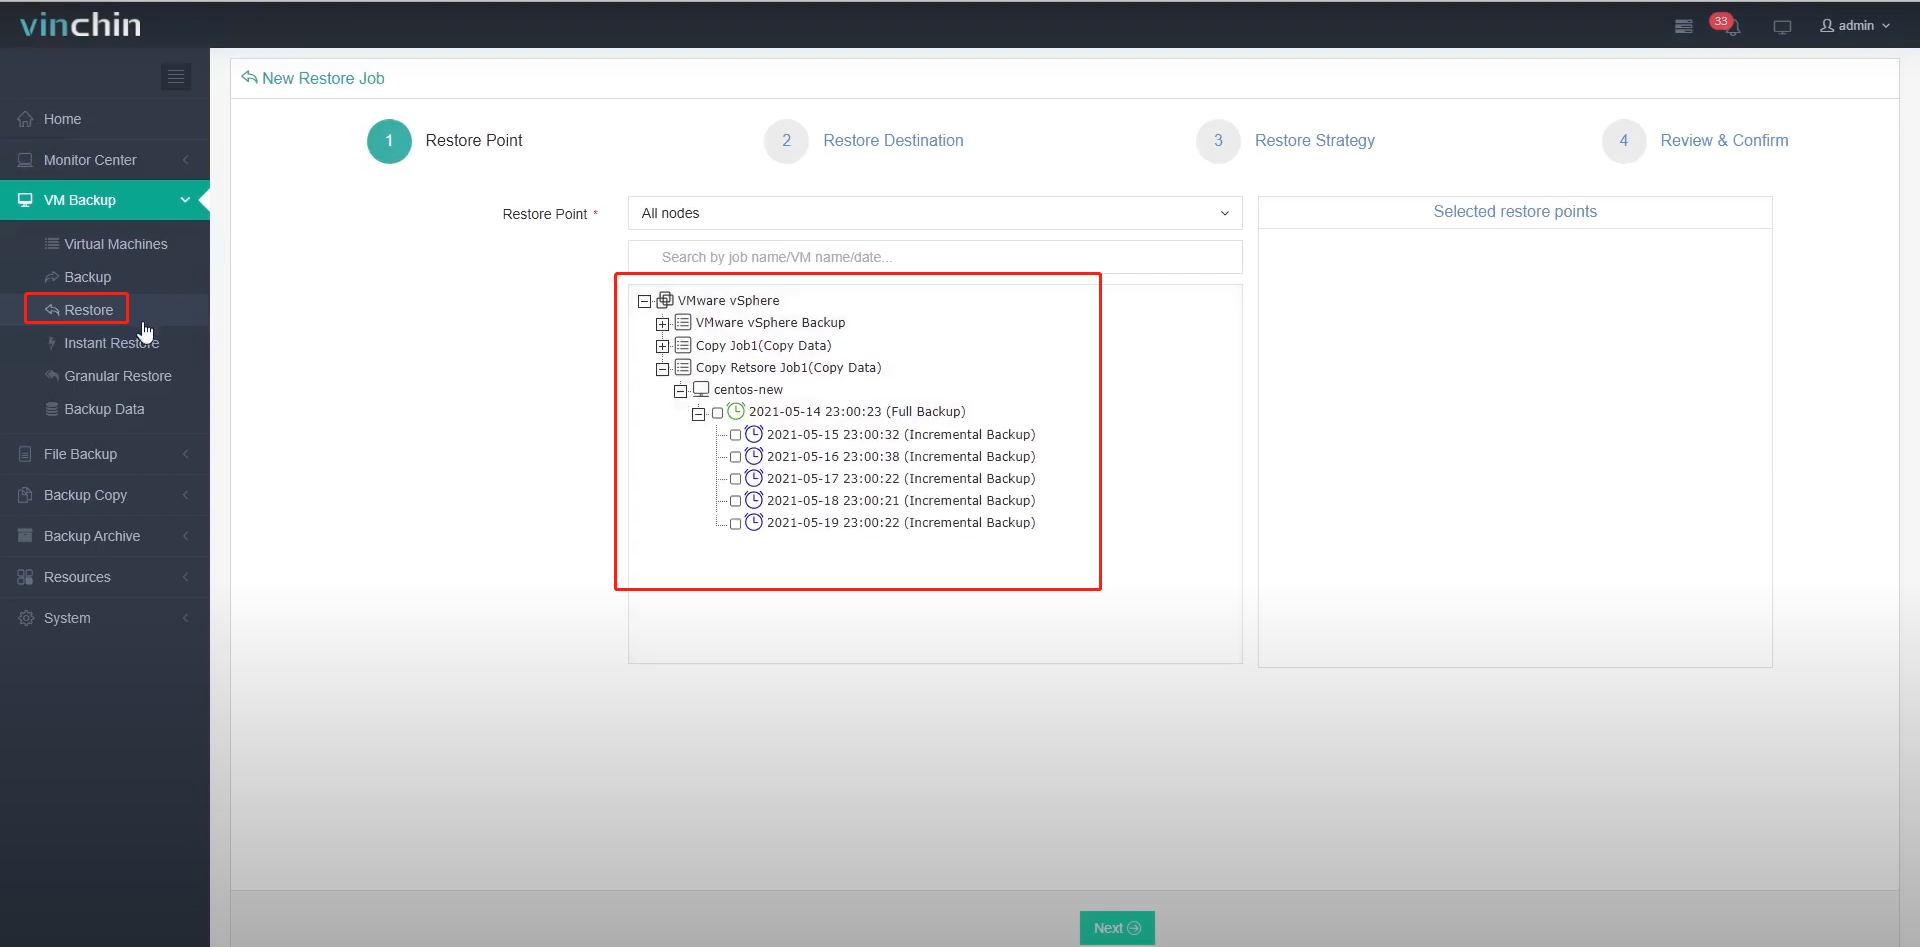Collapse the VM Backup menu chevron

[x=185, y=200]
